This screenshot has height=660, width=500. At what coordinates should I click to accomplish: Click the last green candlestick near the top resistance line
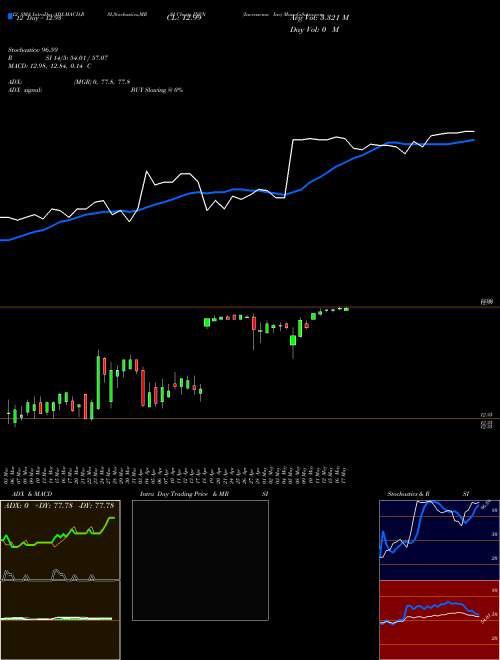(x=346, y=309)
